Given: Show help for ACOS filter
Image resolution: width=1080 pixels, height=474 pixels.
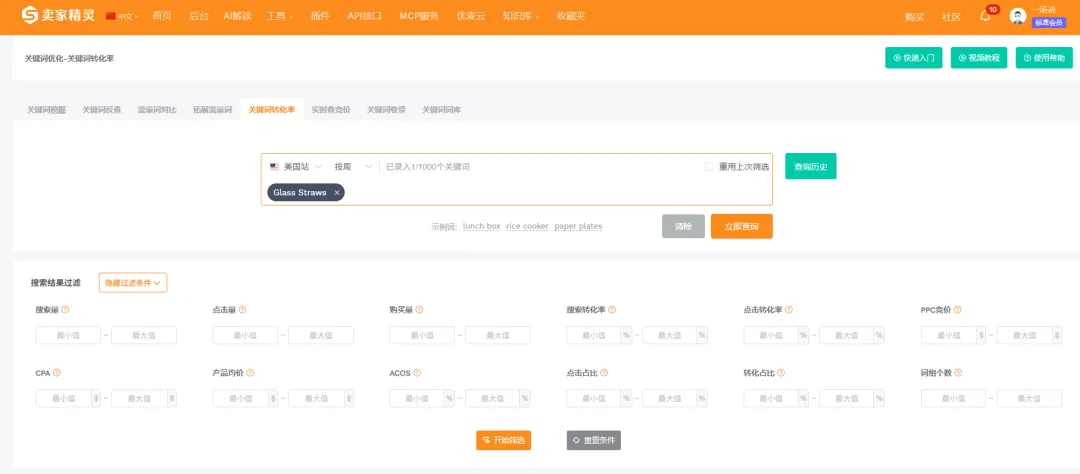Looking at the screenshot, I should click(417, 373).
